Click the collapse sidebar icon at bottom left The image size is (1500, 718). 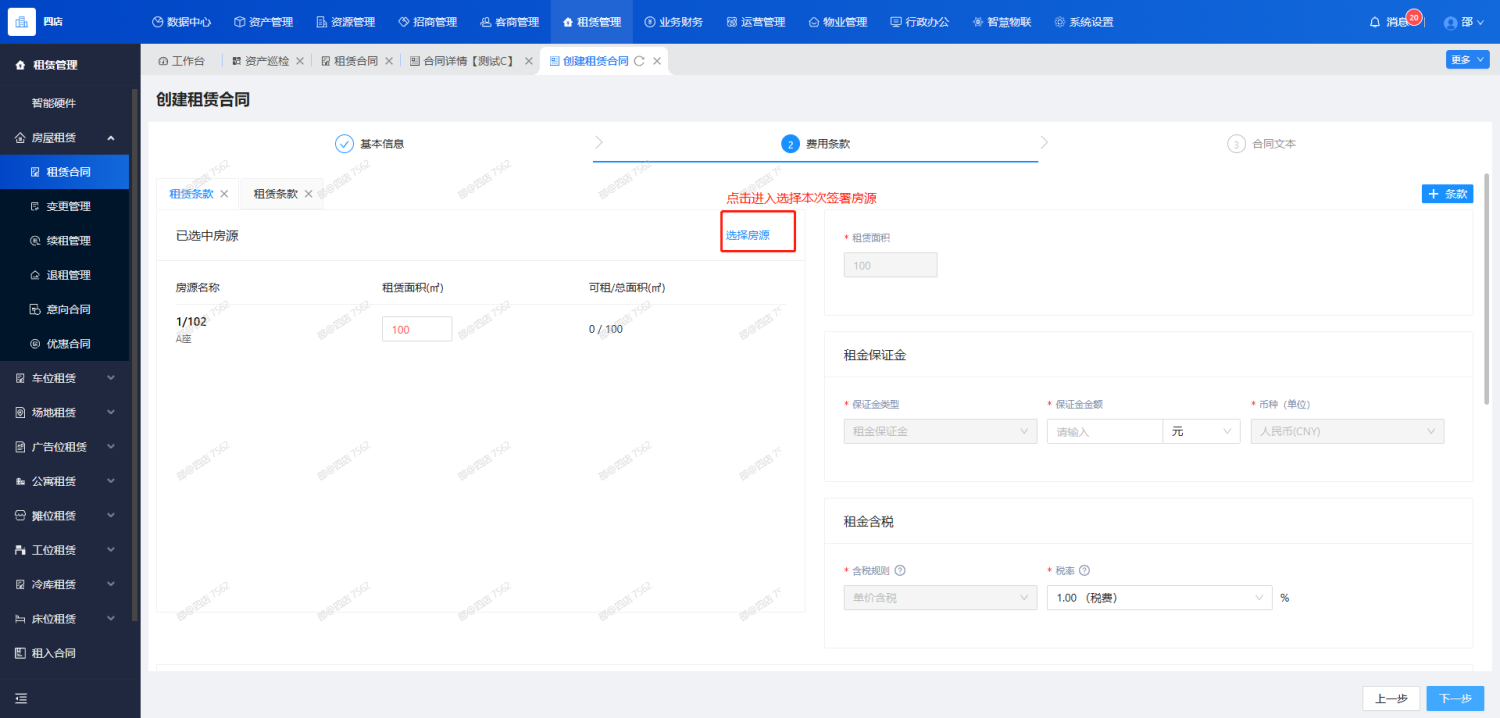coord(21,698)
